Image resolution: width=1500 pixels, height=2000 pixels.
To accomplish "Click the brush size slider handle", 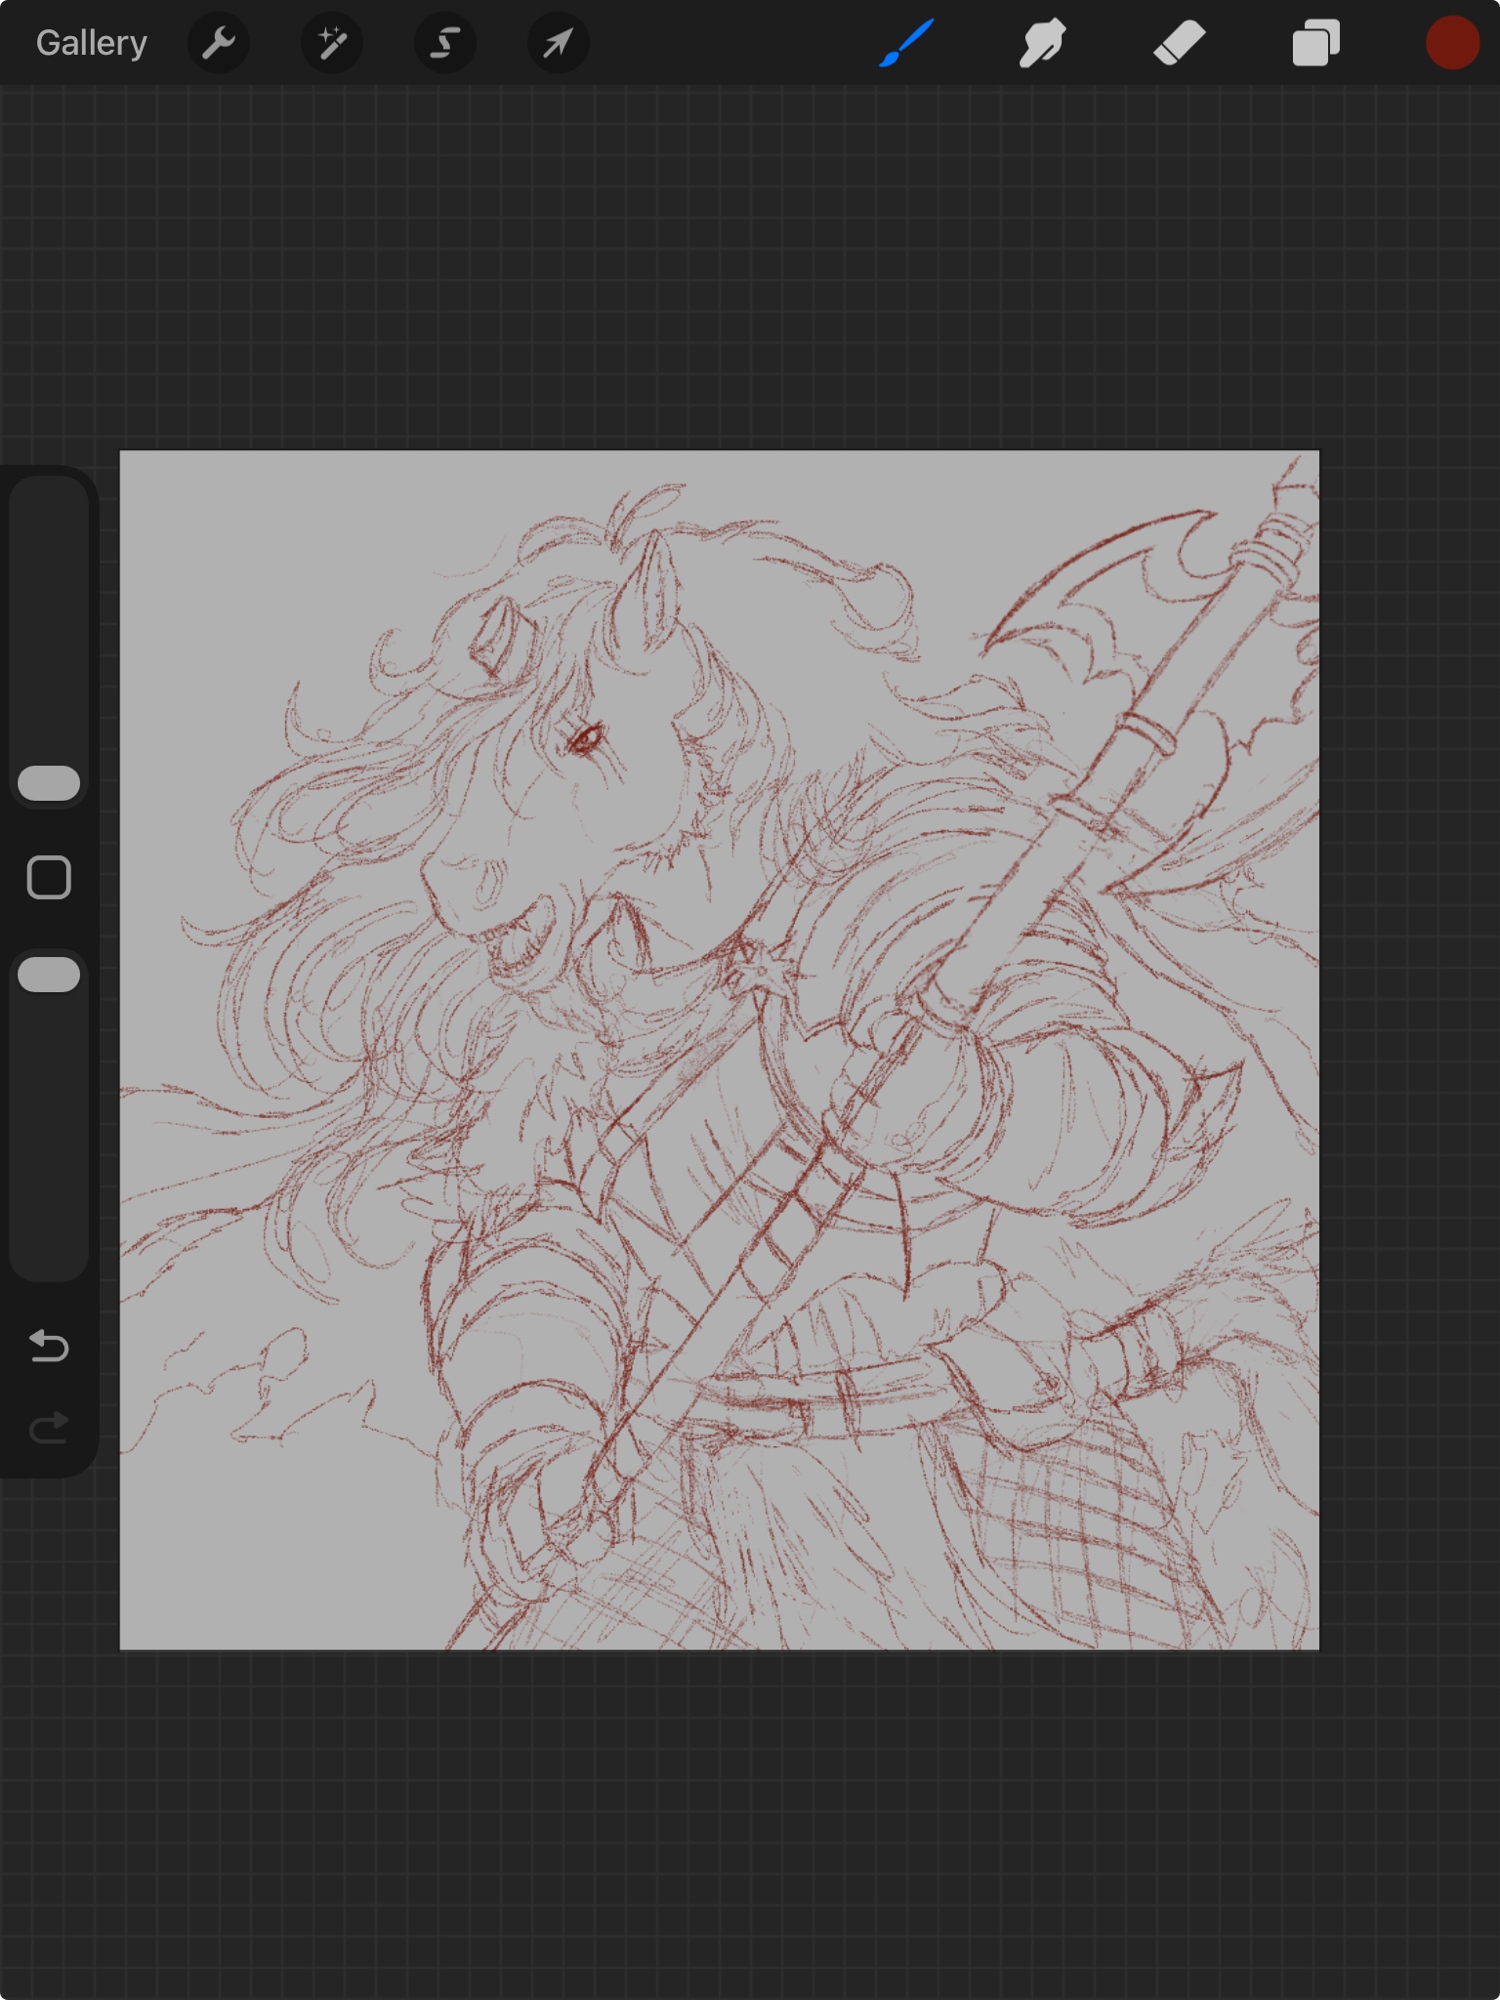I will (49, 783).
